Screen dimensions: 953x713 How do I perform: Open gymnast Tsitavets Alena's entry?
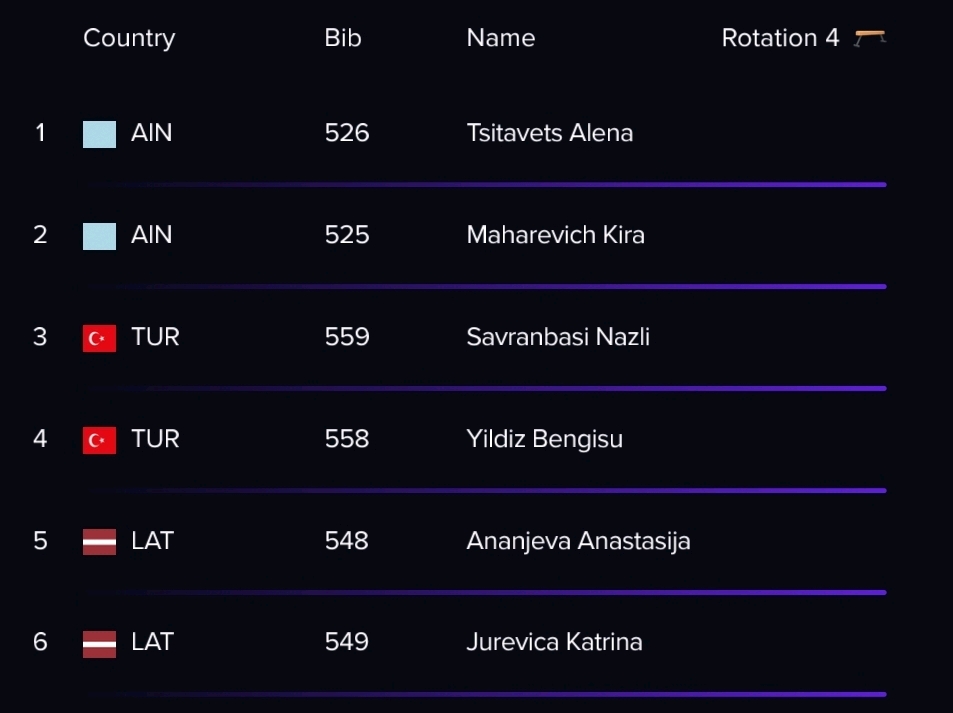point(549,133)
